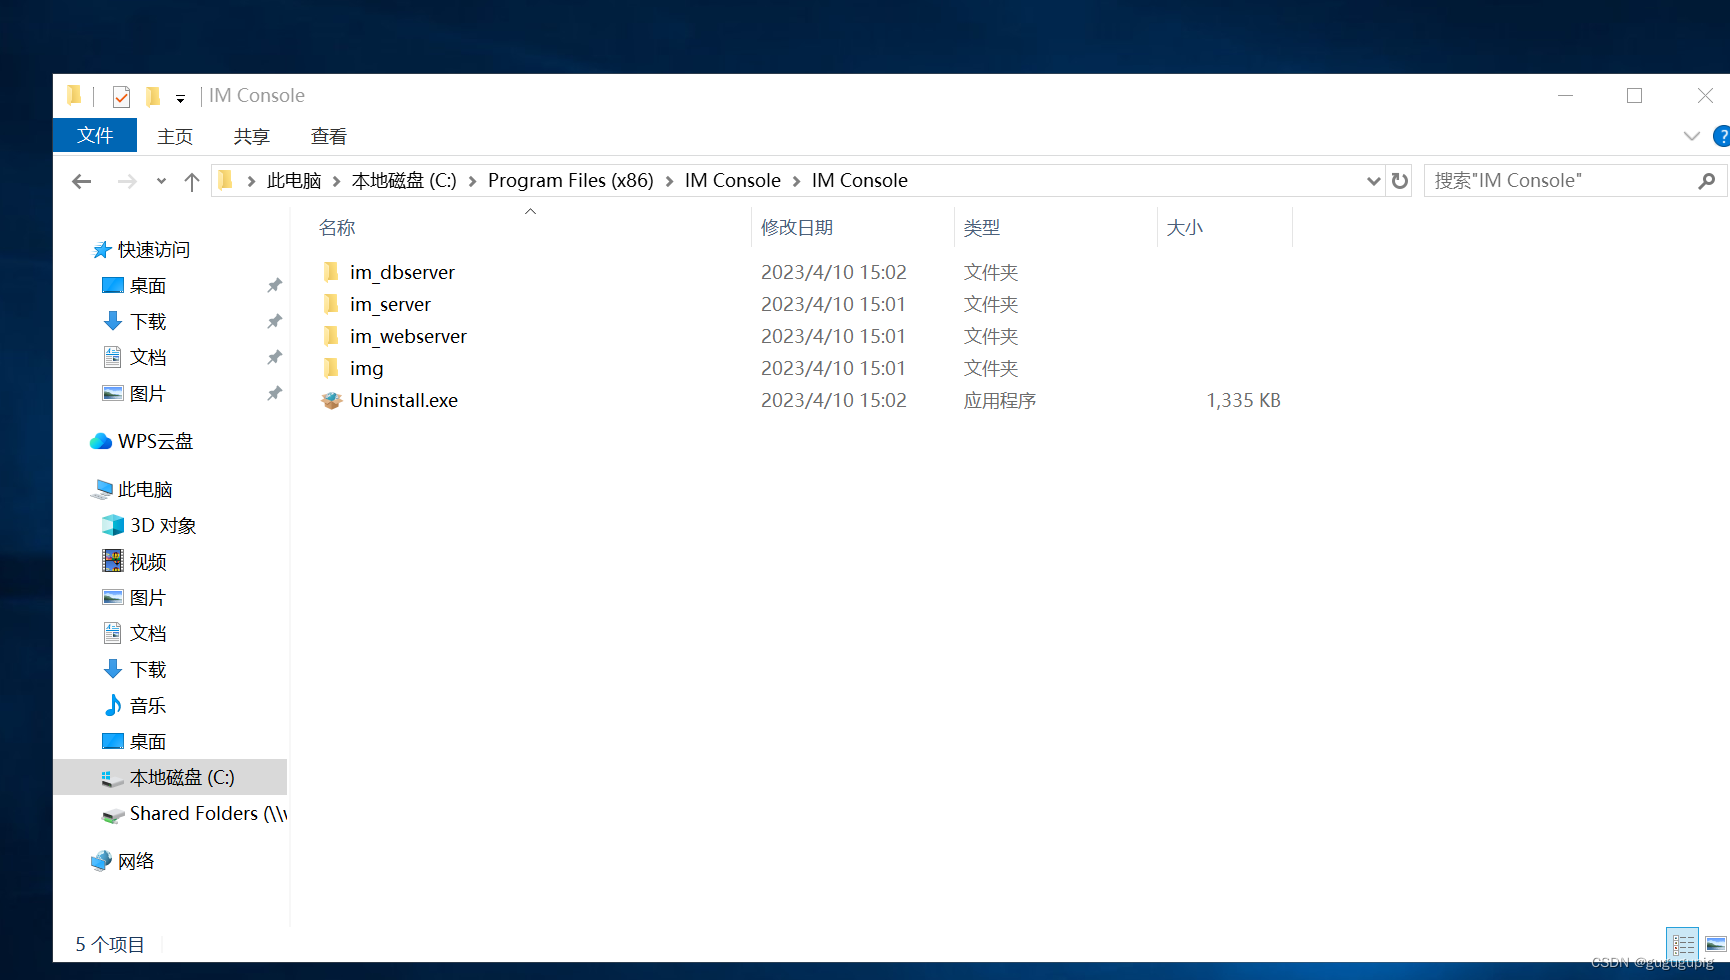Select 本地磁盘 (C:) in sidebar
Image resolution: width=1730 pixels, height=980 pixels.
[x=170, y=777]
